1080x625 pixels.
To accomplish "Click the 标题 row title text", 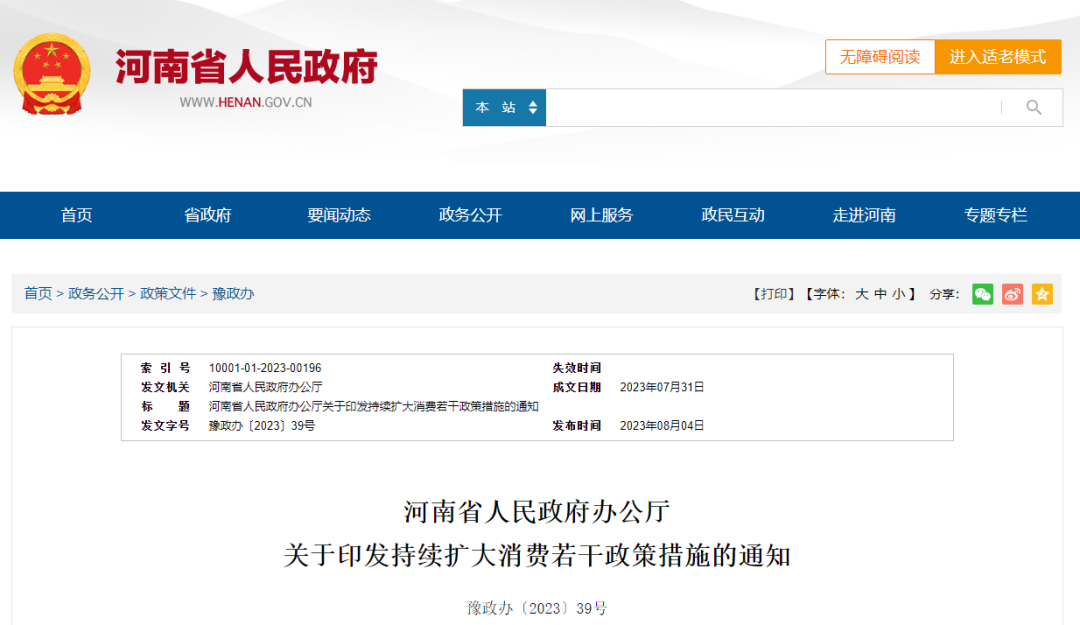I will (x=373, y=407).
